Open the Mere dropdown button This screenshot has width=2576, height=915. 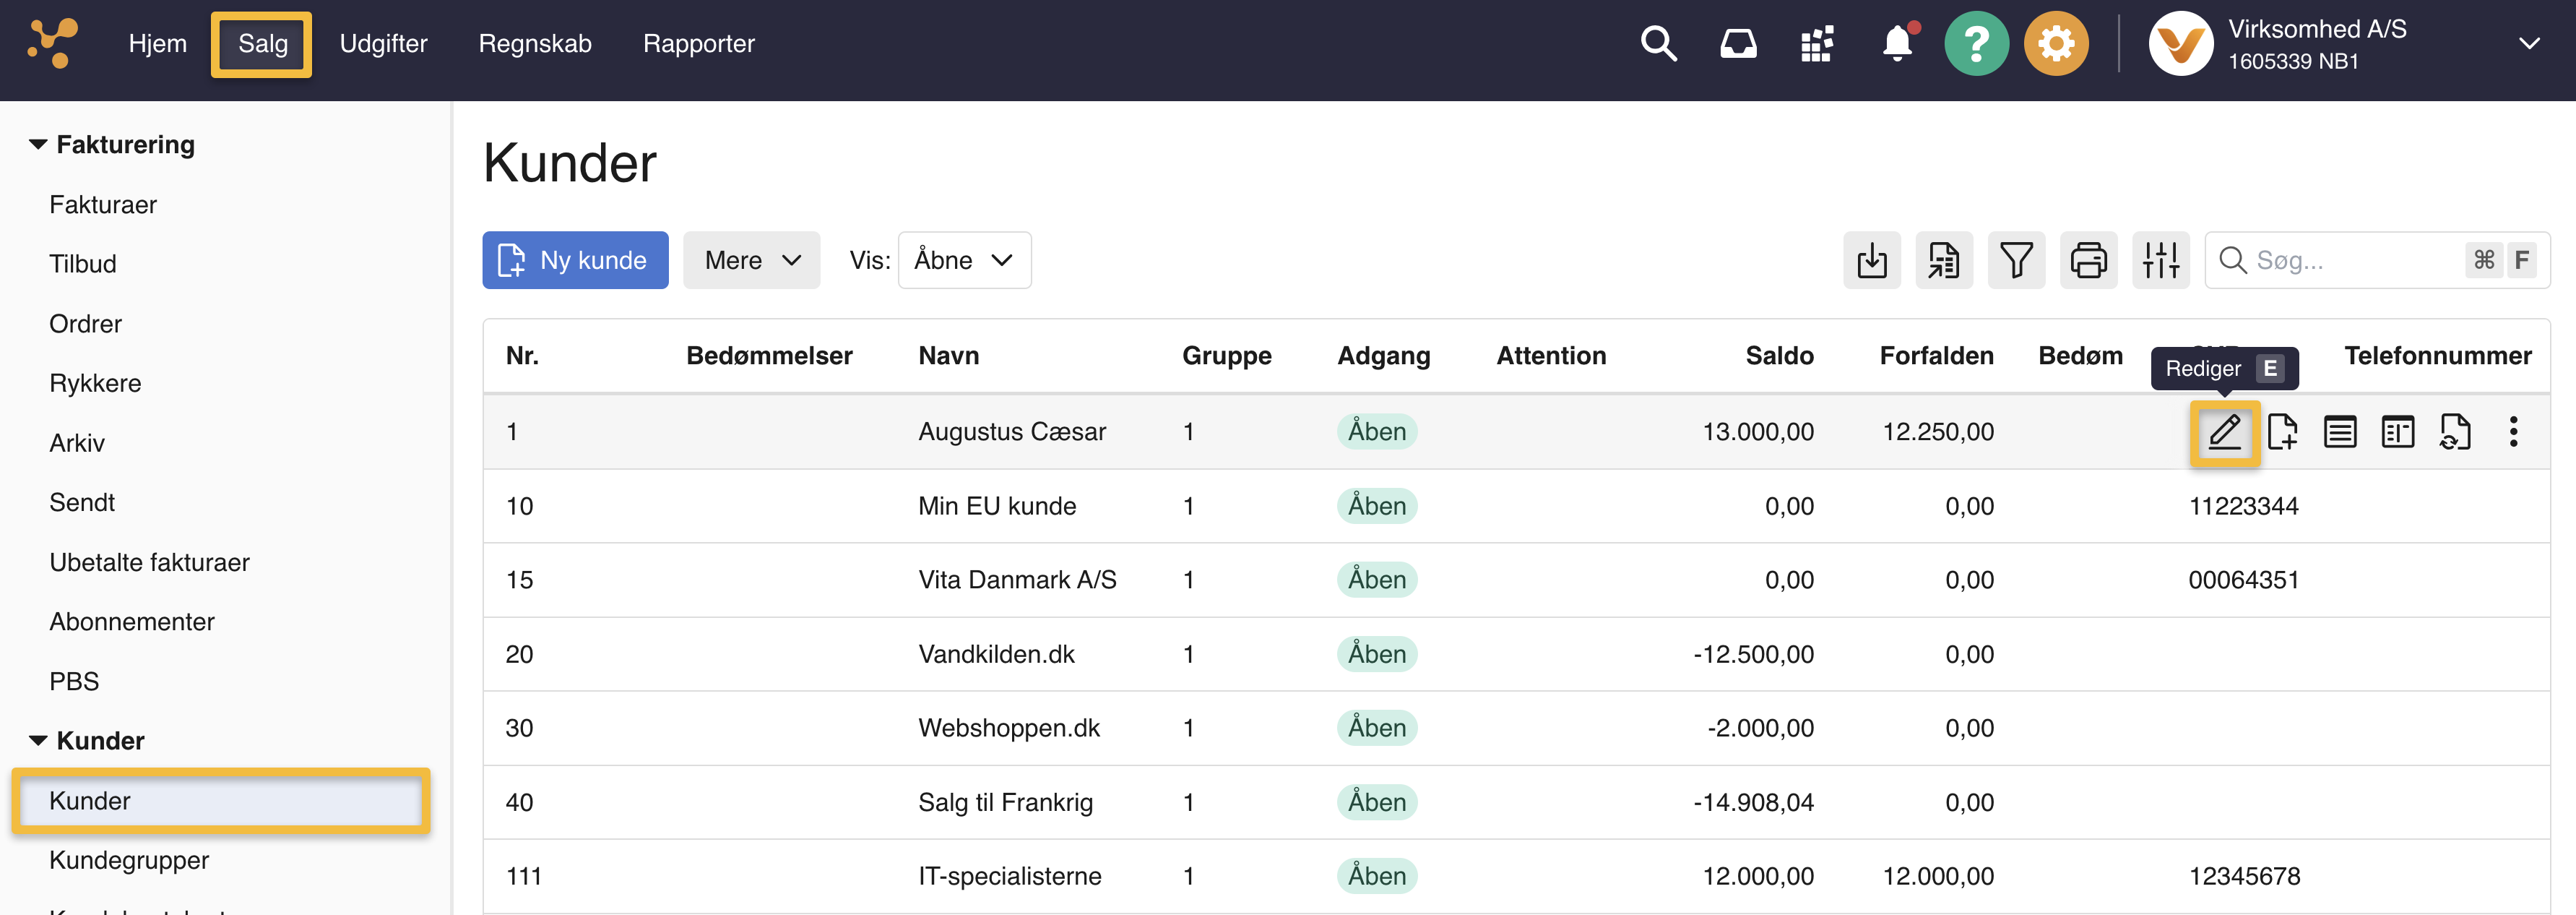coord(751,261)
